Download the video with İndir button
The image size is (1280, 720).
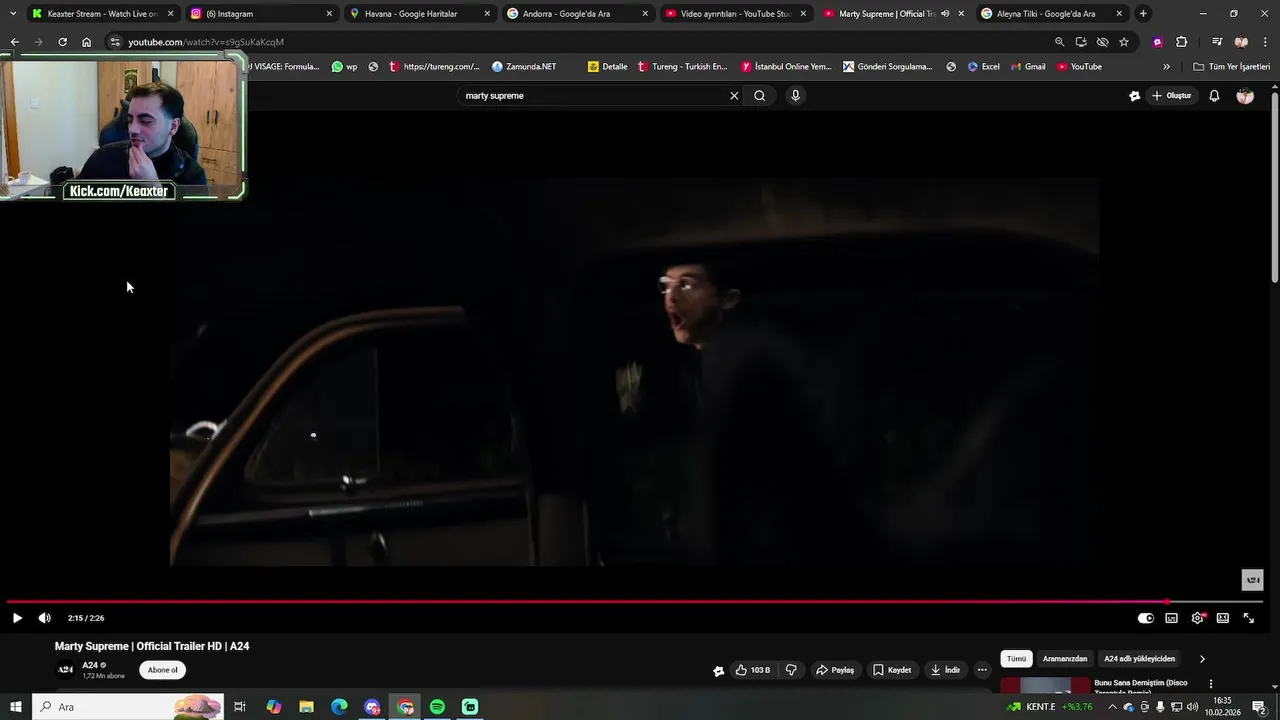[x=945, y=670]
